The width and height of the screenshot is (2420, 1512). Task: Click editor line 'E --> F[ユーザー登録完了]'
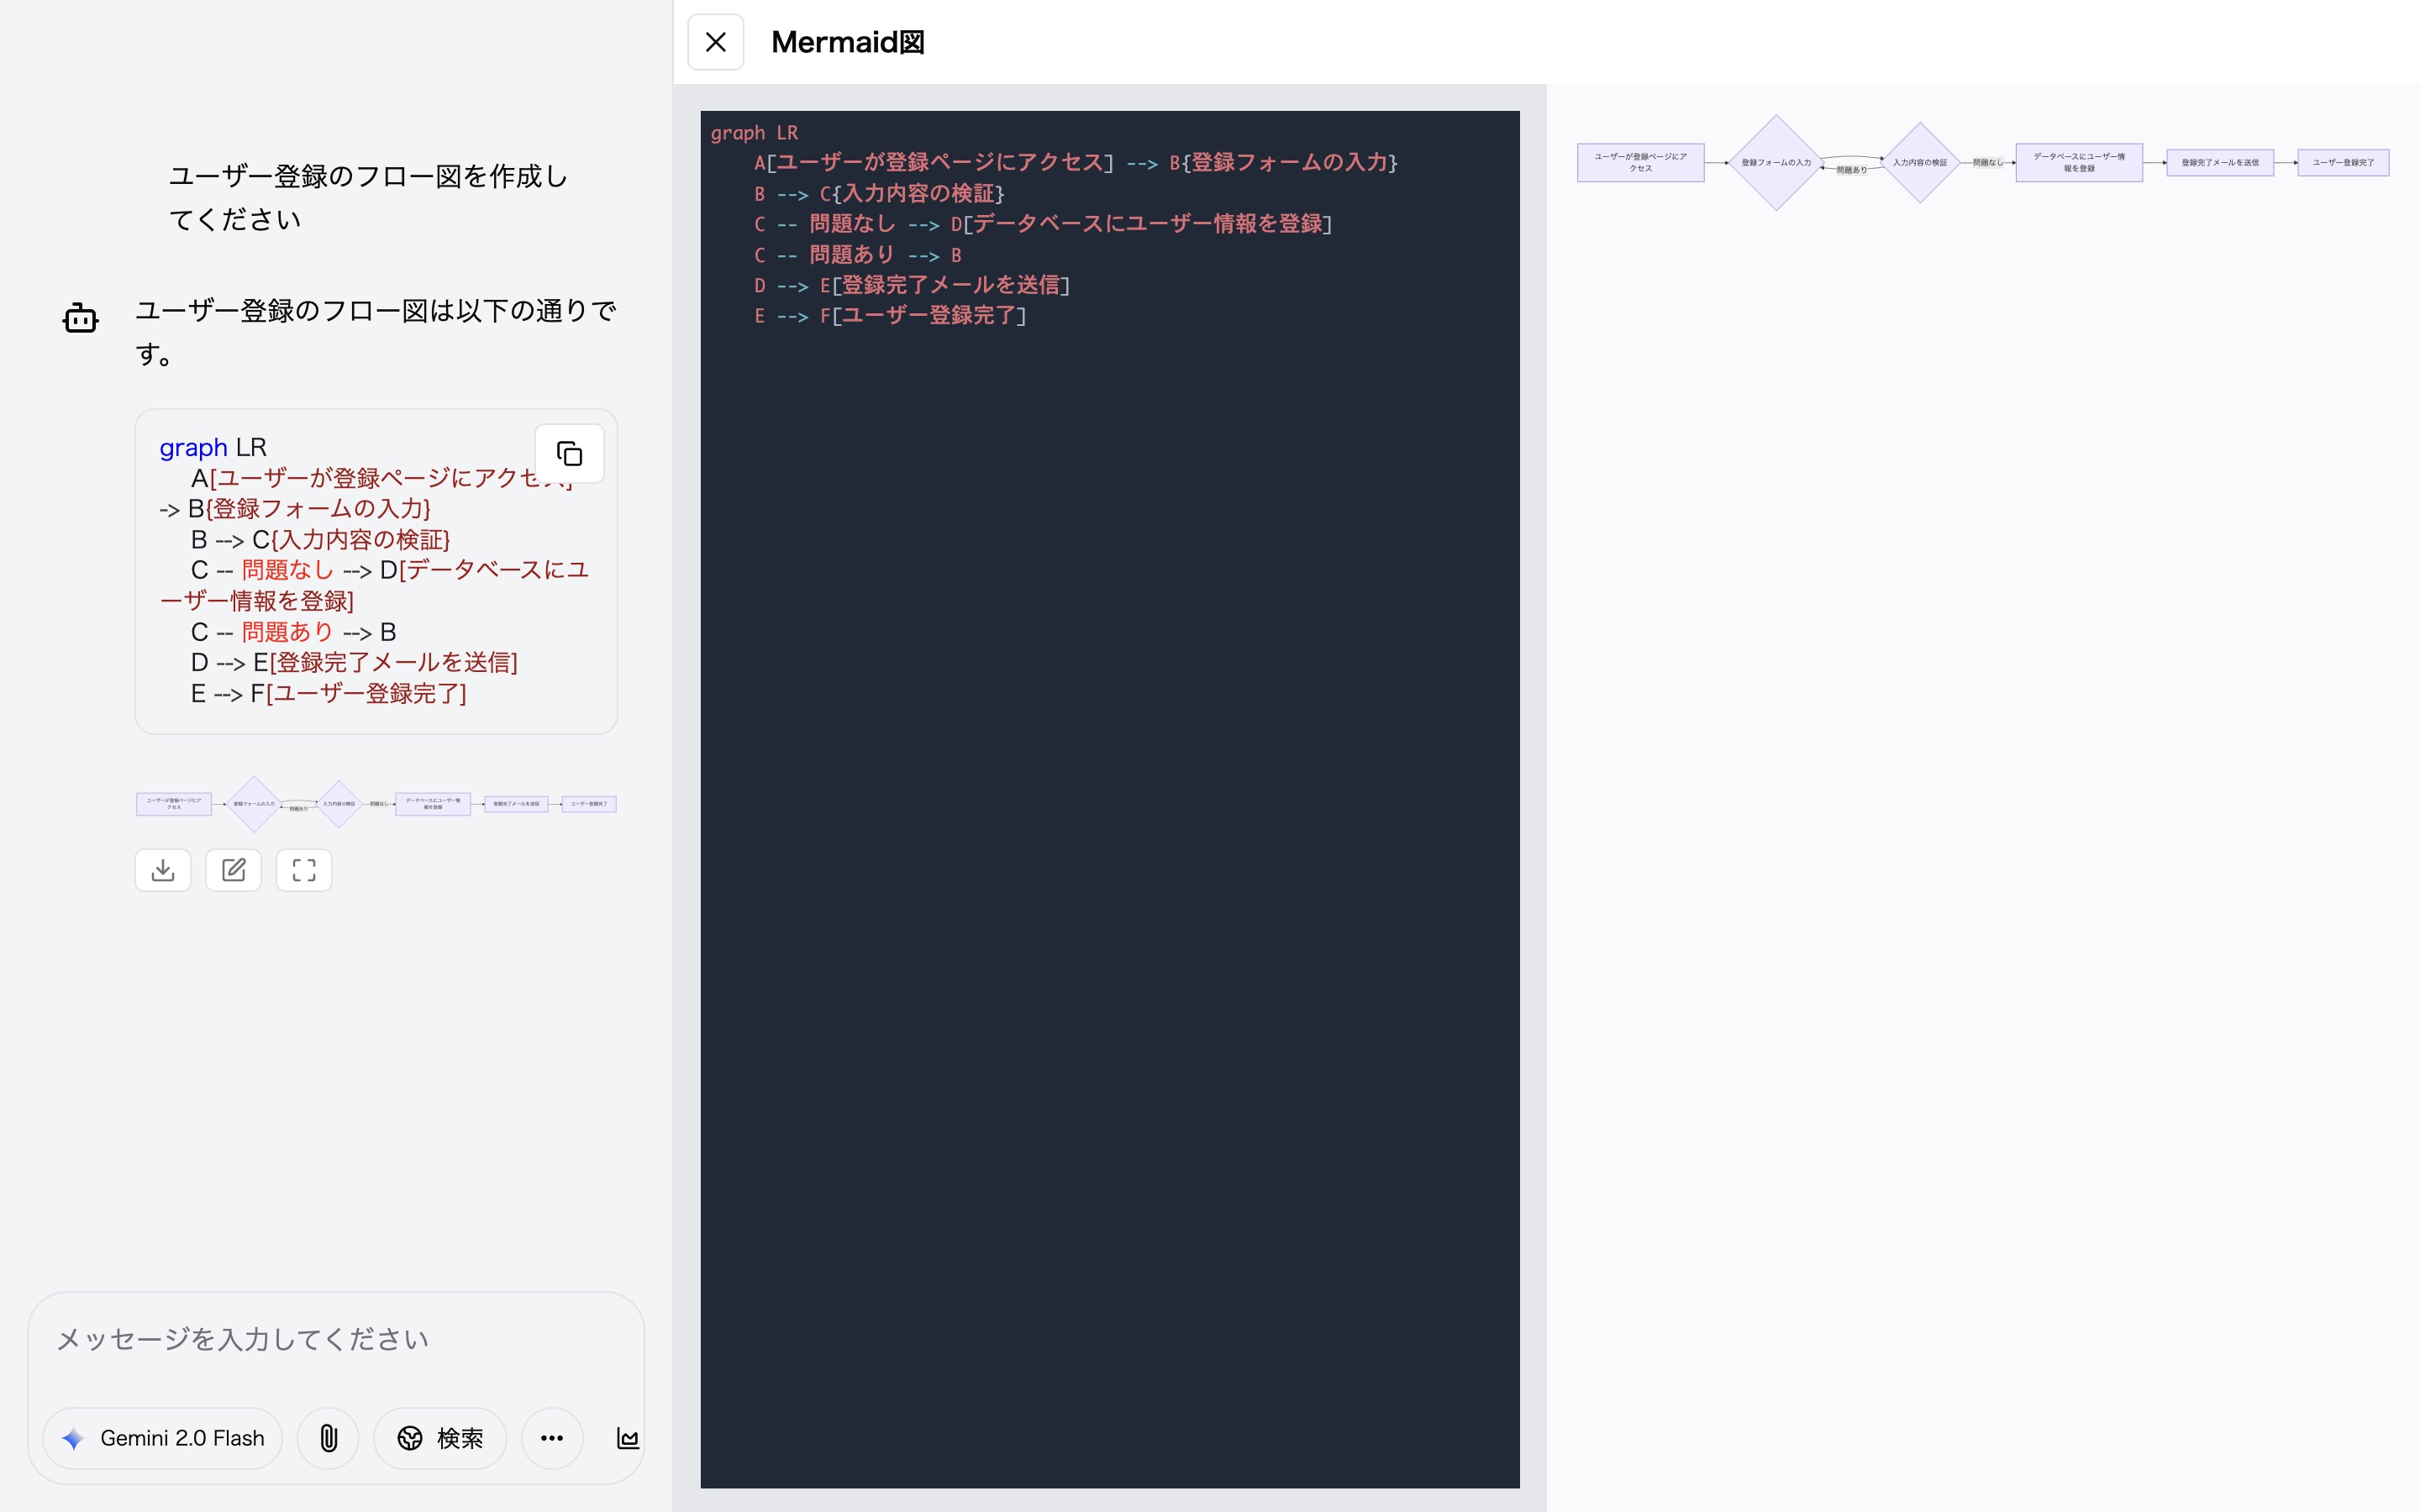[x=890, y=316]
